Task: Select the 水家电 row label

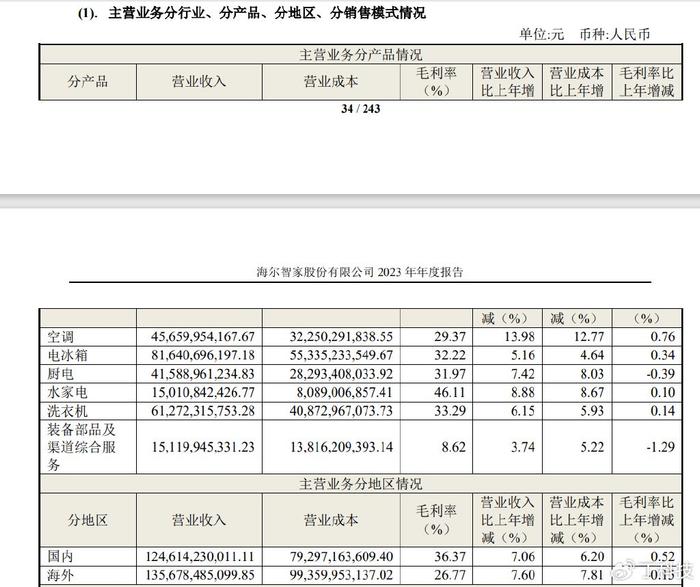Action: click(x=67, y=392)
